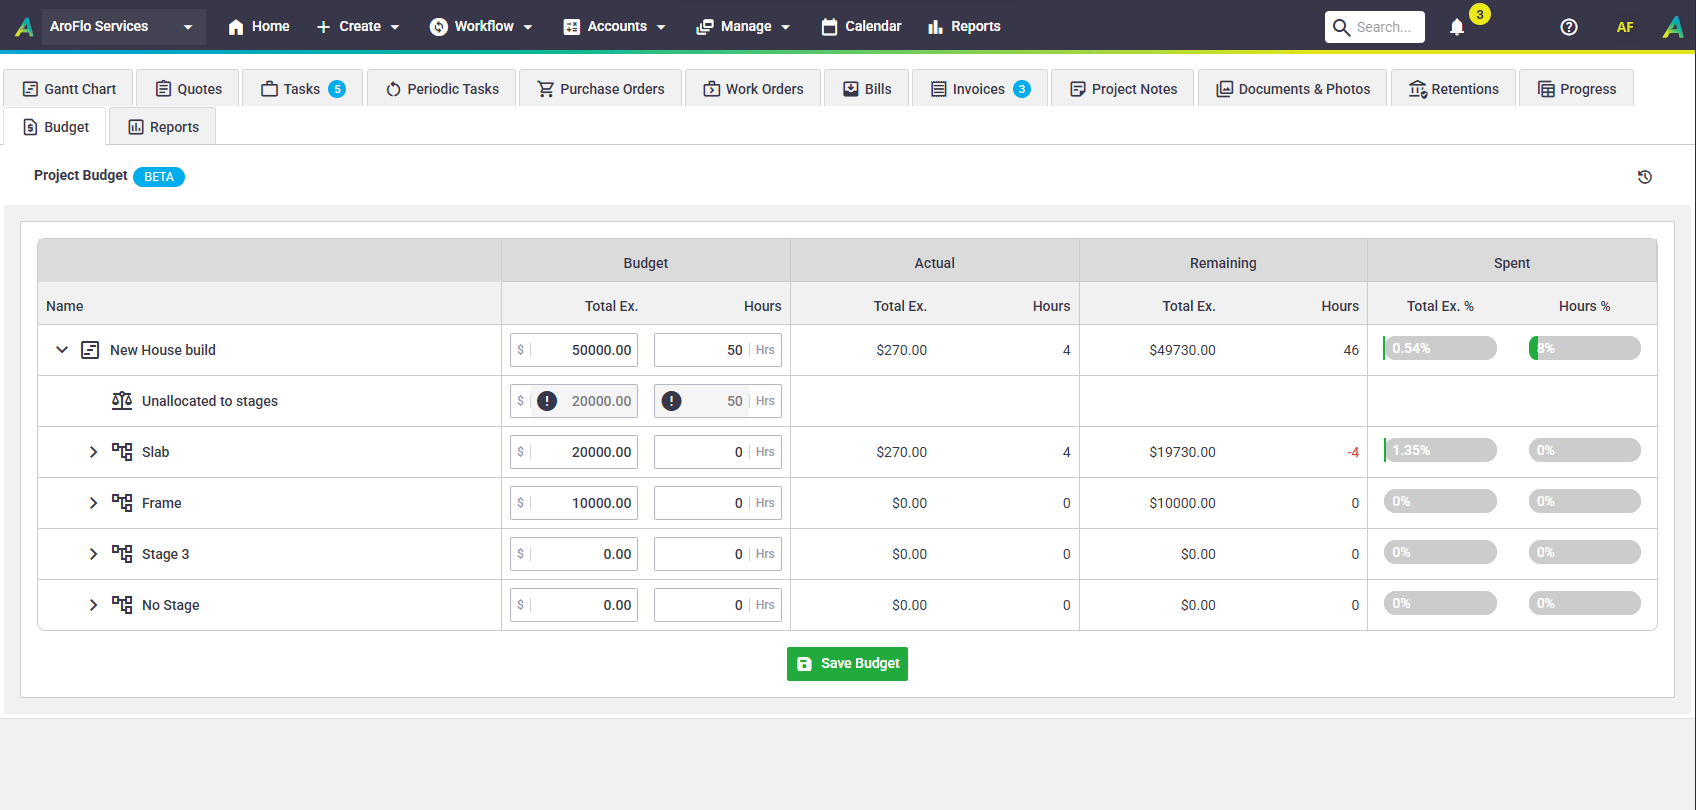Switch to the Reports sub-tab
This screenshot has height=810, width=1696.
pos(163,127)
